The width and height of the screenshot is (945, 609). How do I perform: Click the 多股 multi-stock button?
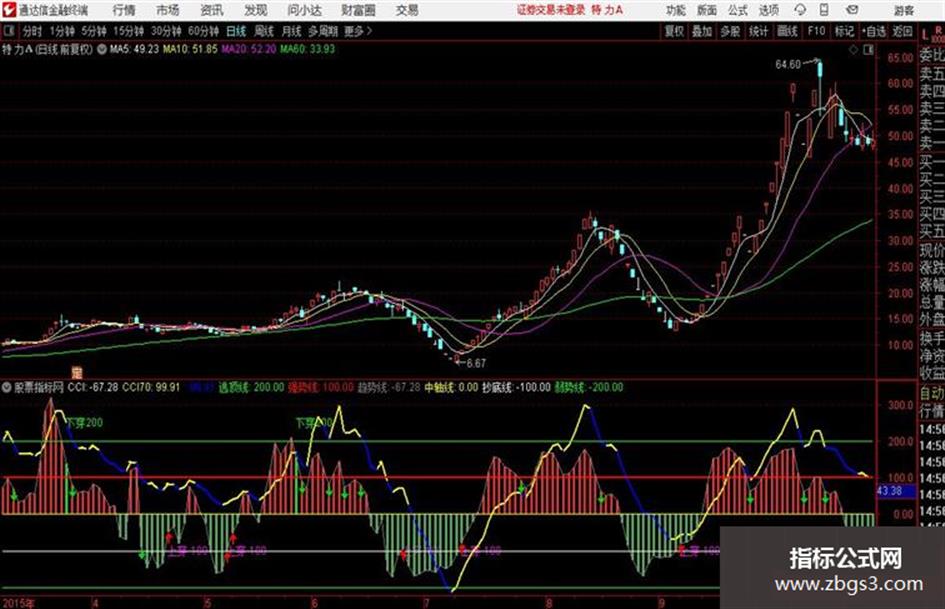pyautogui.click(x=730, y=31)
